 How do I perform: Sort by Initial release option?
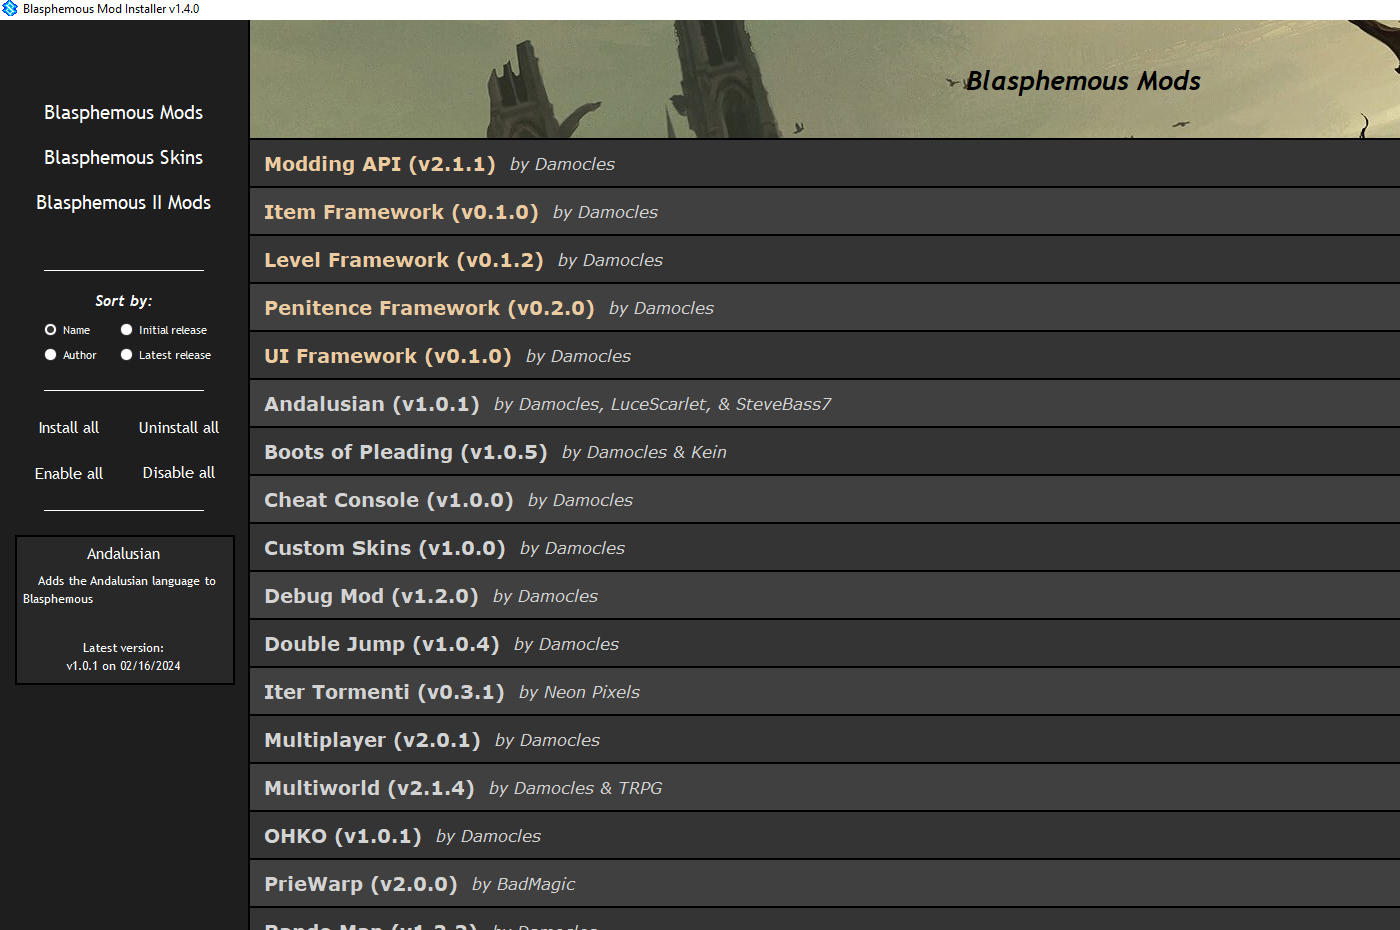(x=127, y=330)
